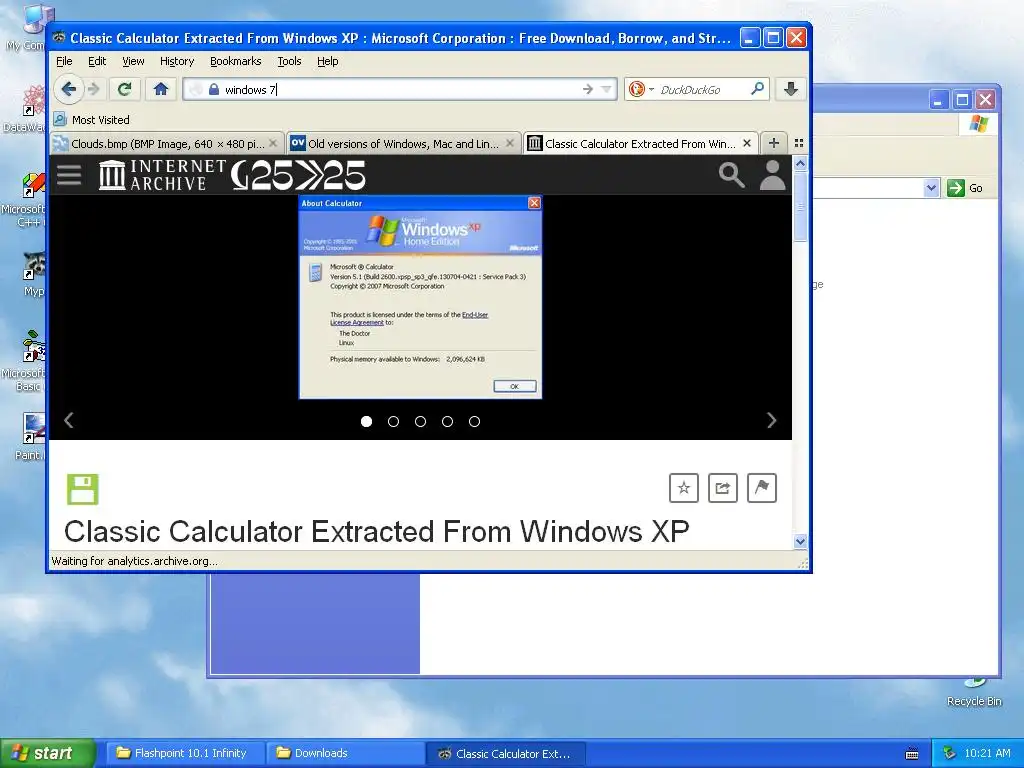Open the Bookmarks menu
This screenshot has height=768, width=1024.
tap(236, 61)
